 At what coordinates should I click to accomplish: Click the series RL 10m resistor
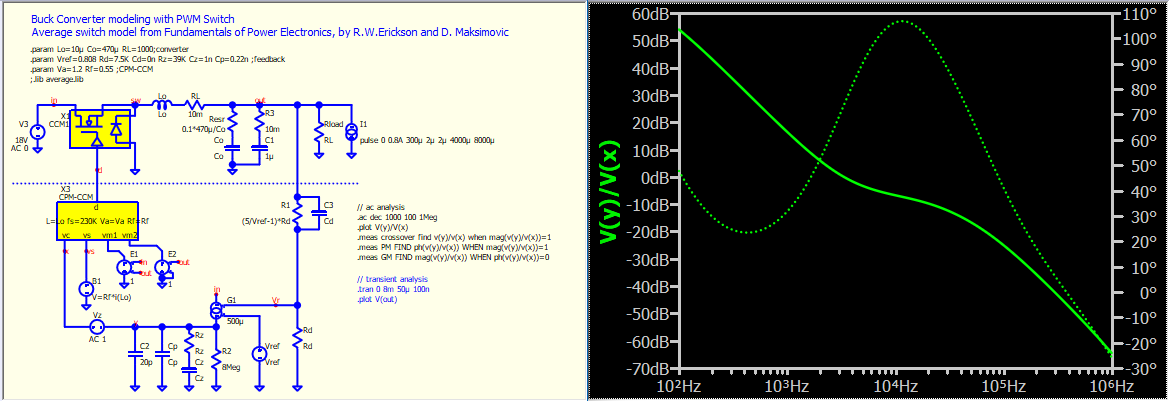pos(195,106)
